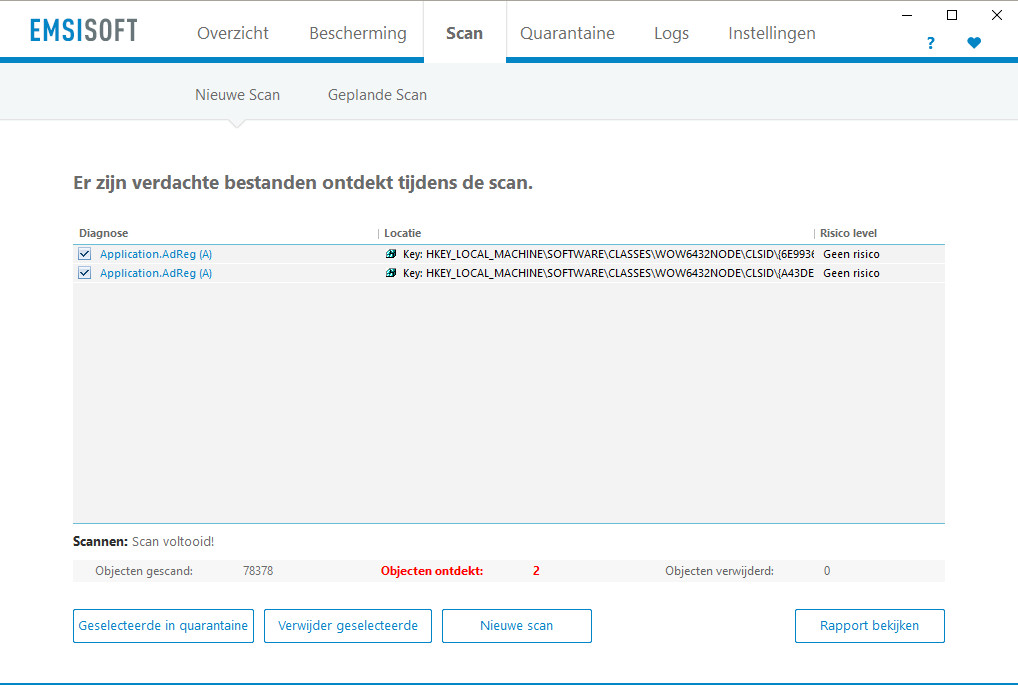Switch to the Bescherming tab

[x=358, y=33]
